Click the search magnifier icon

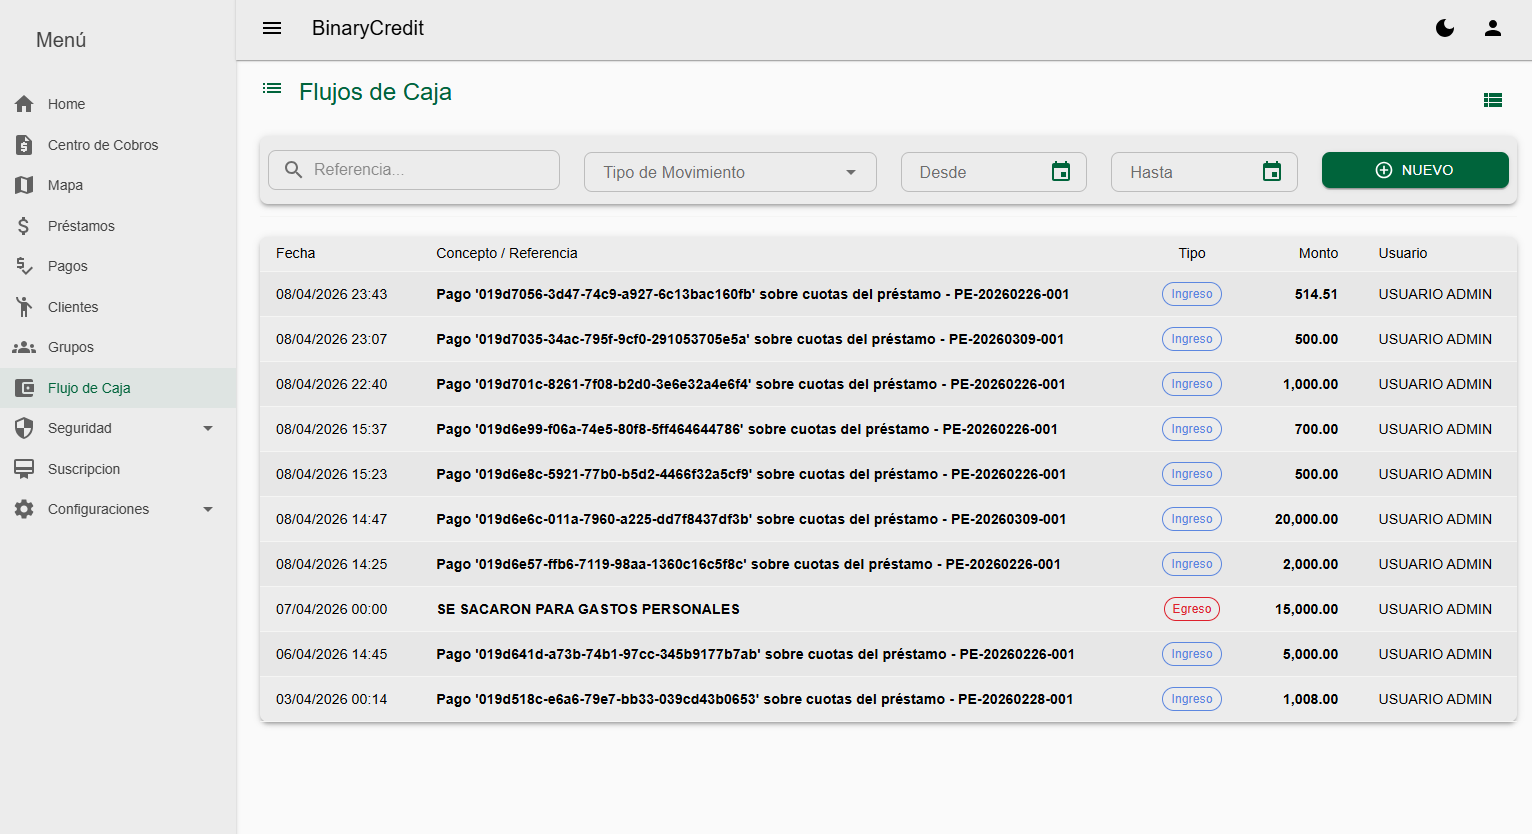click(293, 170)
